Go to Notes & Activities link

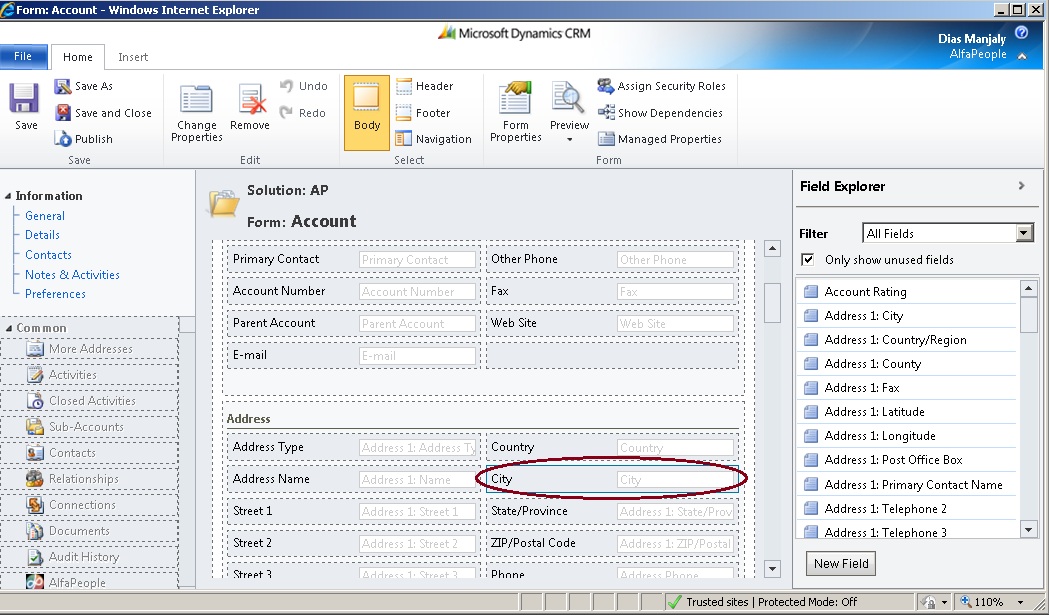72,275
